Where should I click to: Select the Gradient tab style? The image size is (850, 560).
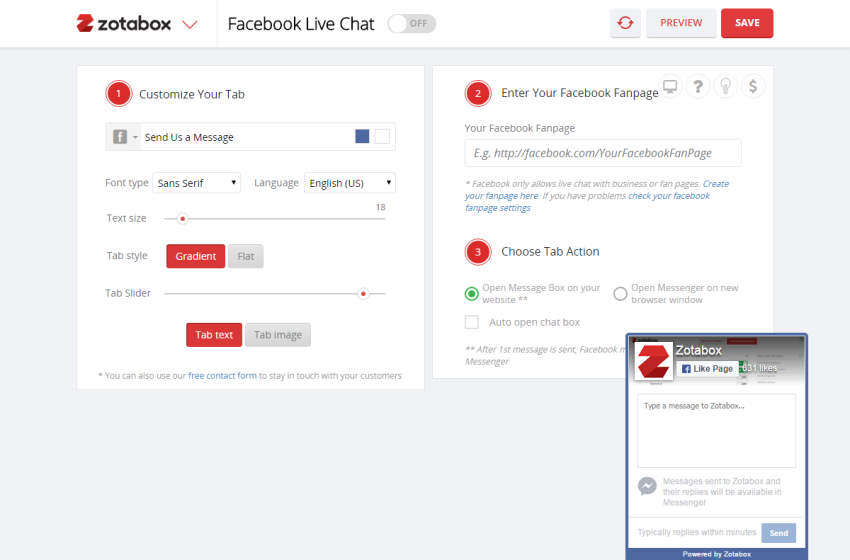click(x=196, y=256)
